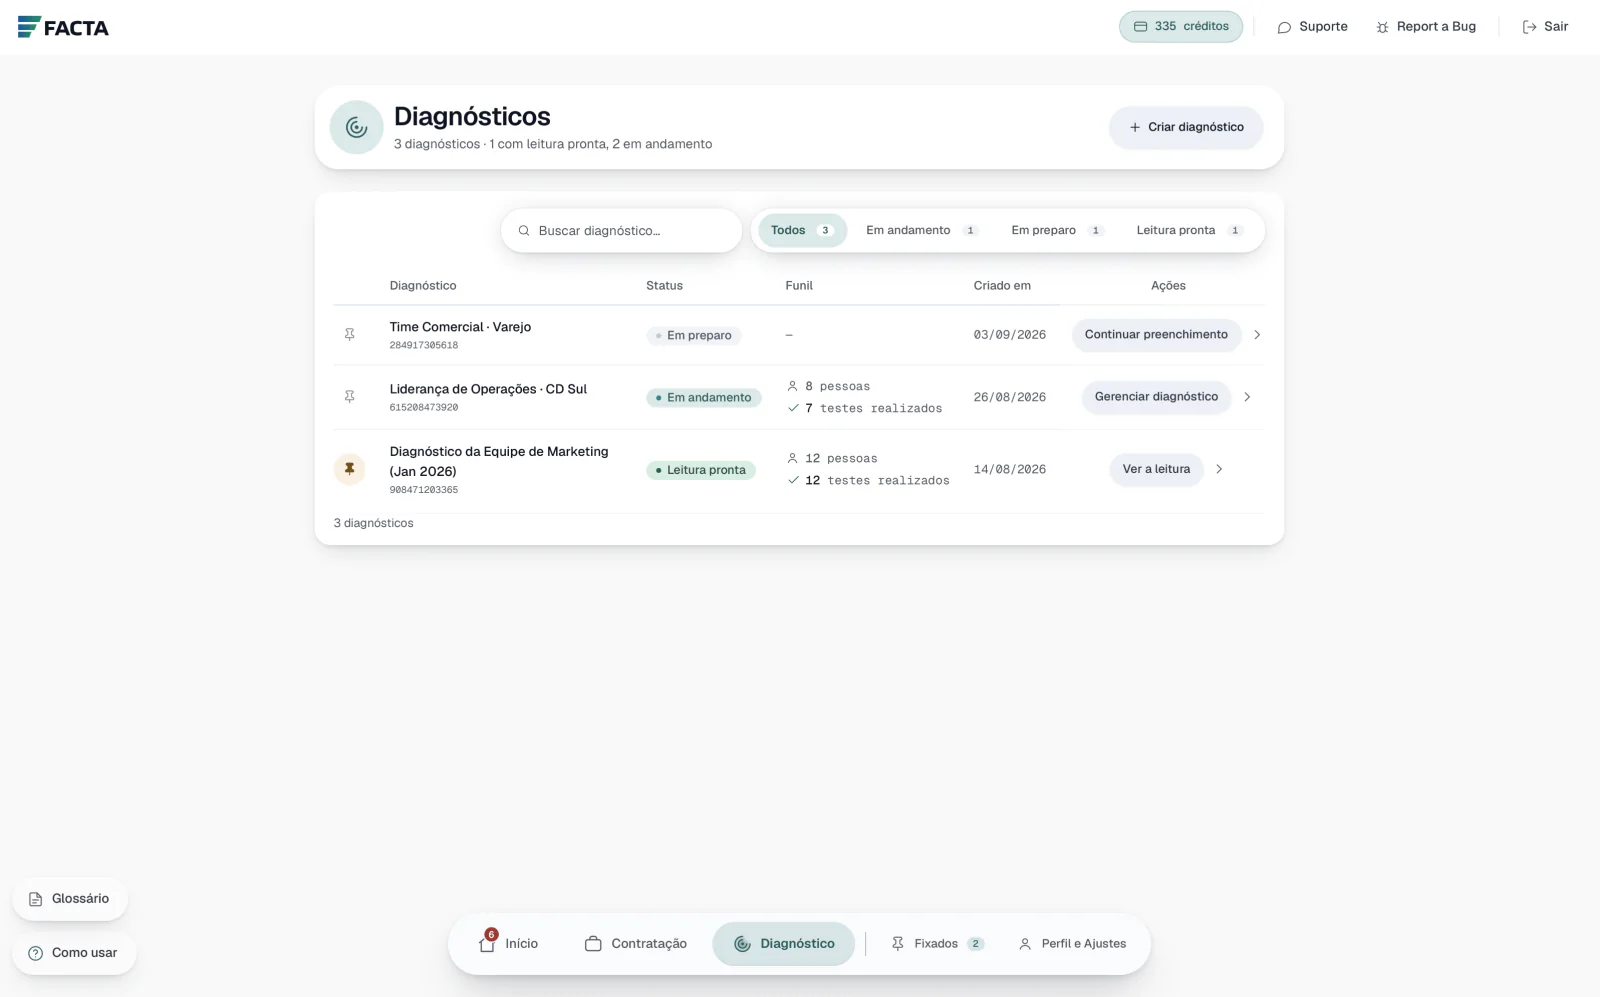The width and height of the screenshot is (1600, 997).
Task: Select the Em andamento filter tab
Action: [x=921, y=230]
